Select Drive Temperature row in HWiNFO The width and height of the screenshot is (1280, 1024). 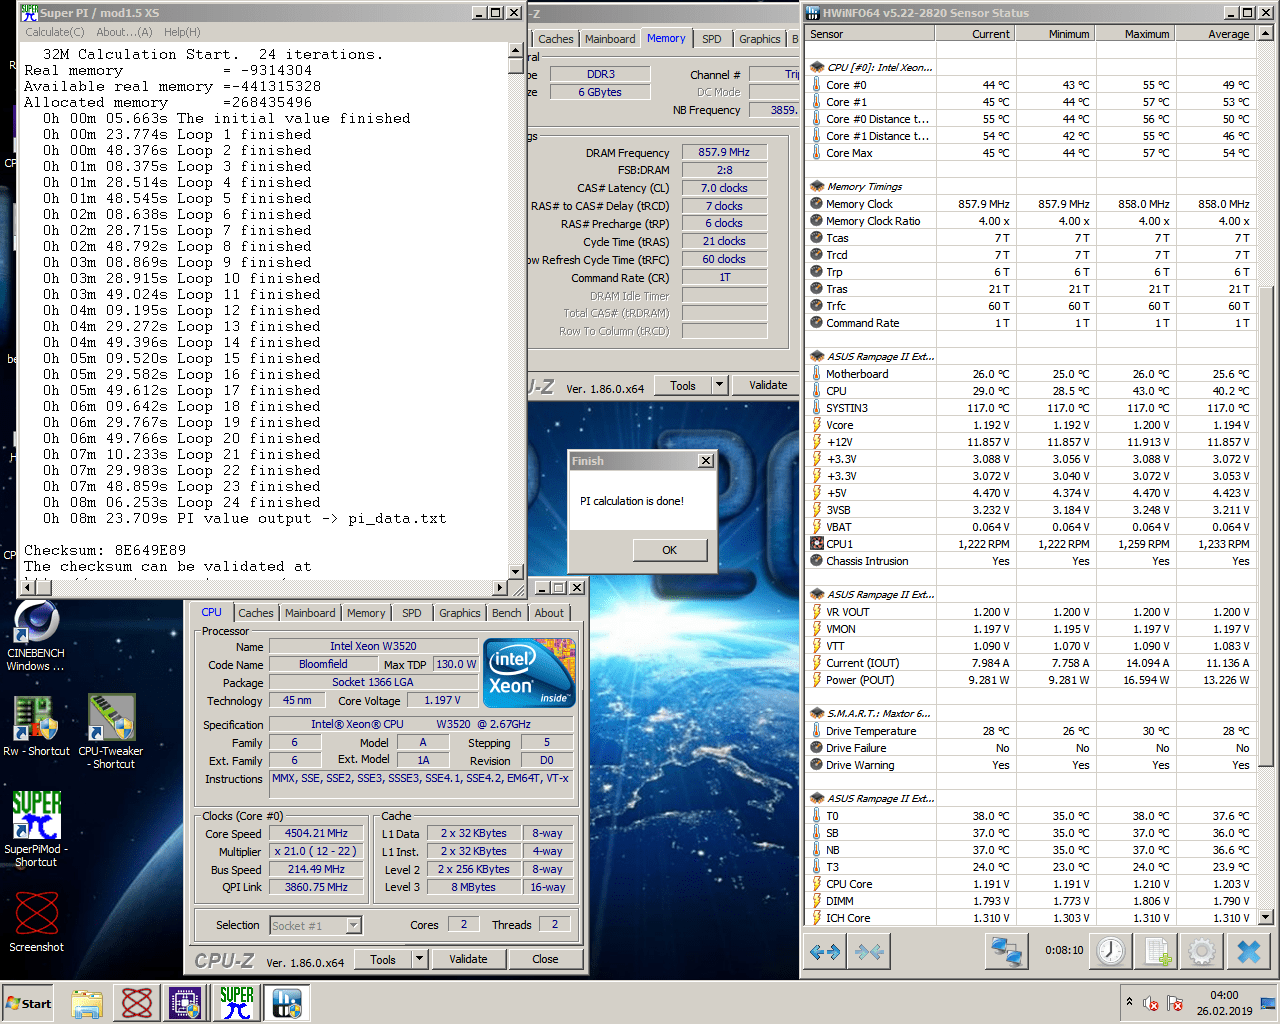point(1031,731)
